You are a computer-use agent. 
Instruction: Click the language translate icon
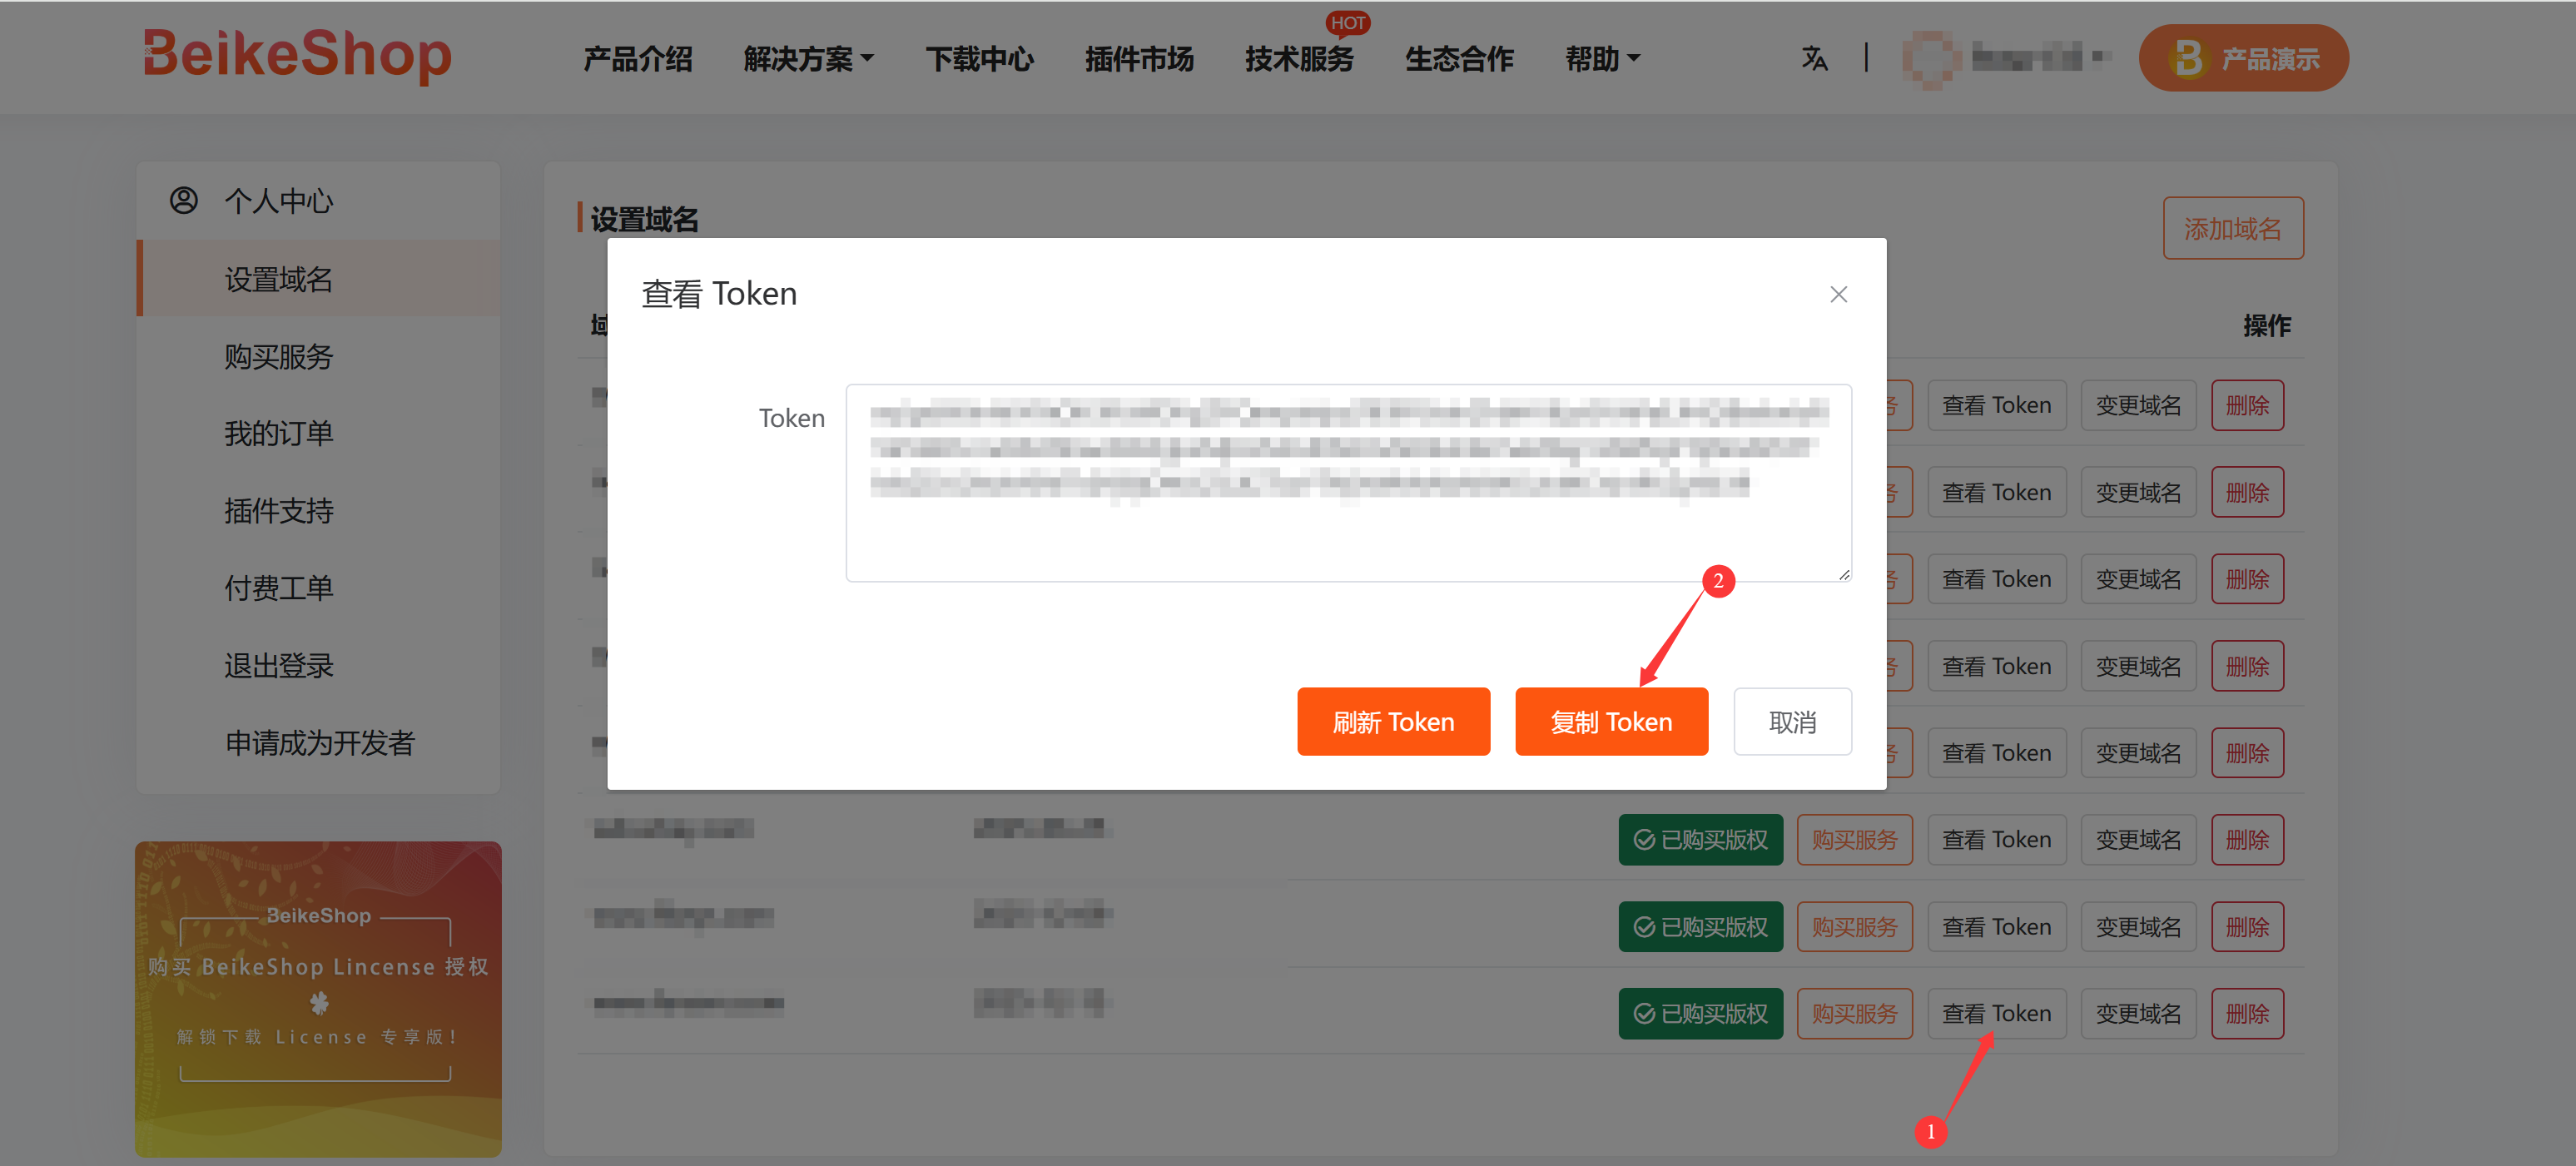pos(1814,59)
